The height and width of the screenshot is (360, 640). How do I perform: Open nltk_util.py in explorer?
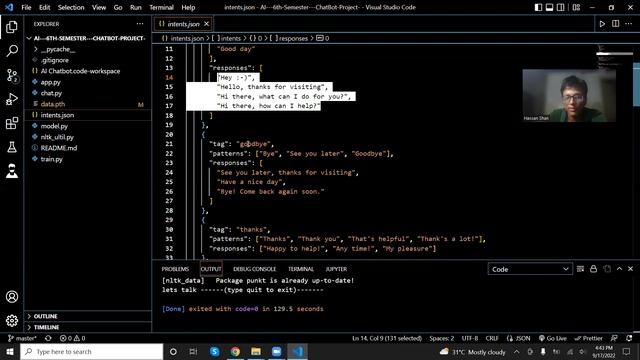click(x=57, y=137)
